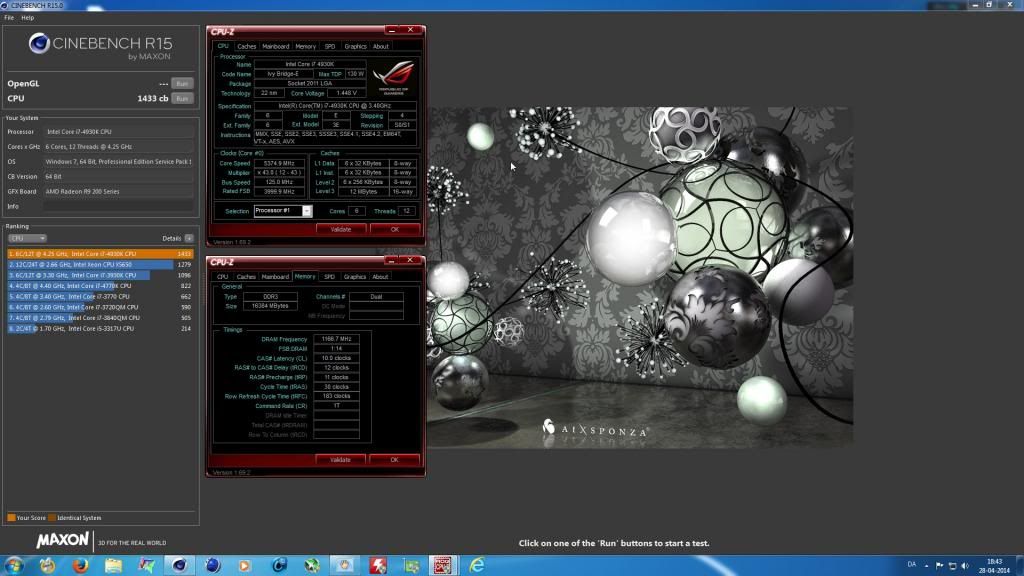Click the volume speaker tray icon
This screenshot has width=1024, height=576.
(x=965, y=566)
